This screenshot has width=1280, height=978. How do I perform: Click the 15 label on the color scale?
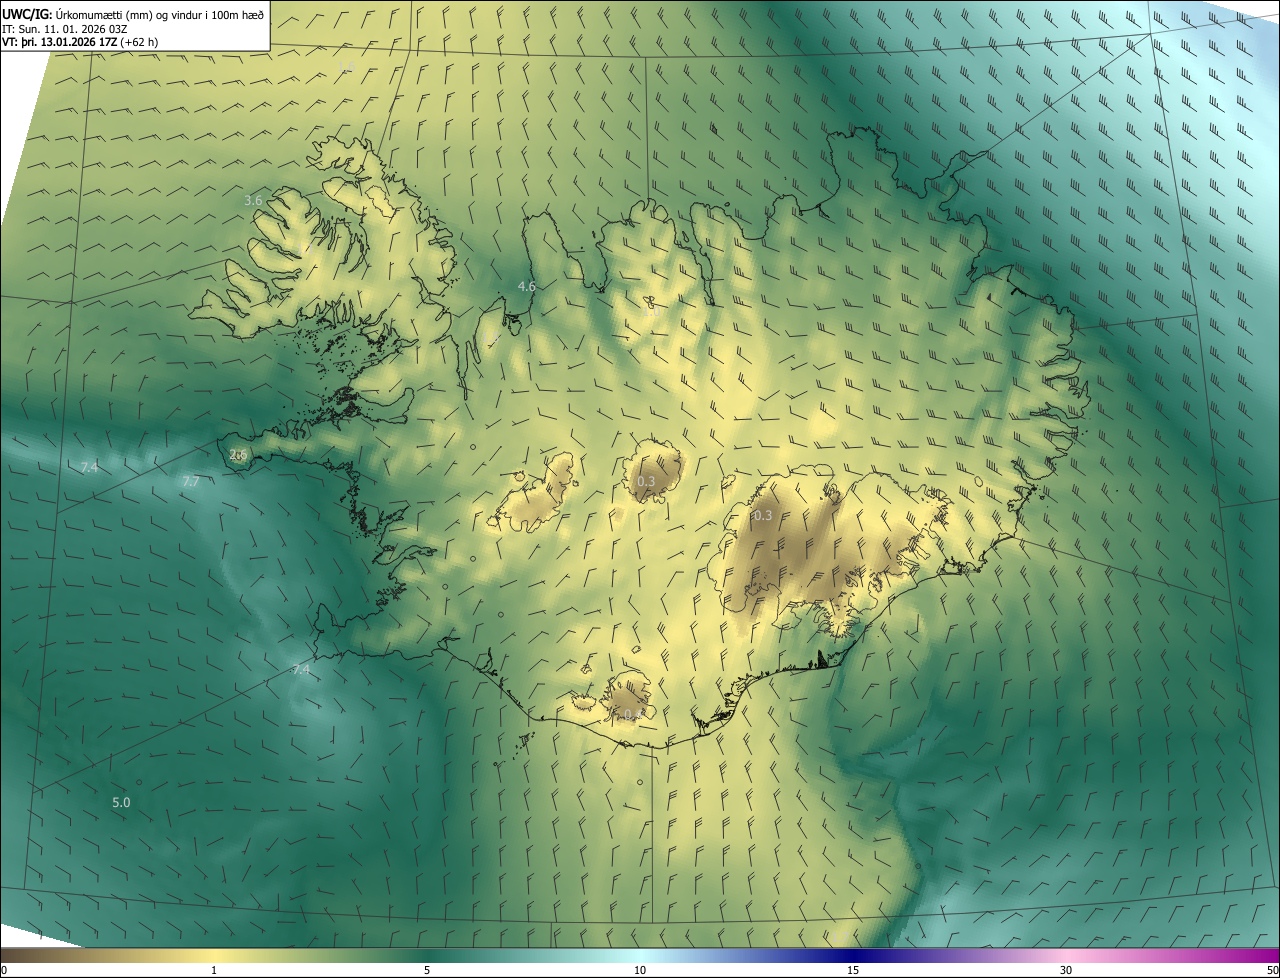(853, 970)
